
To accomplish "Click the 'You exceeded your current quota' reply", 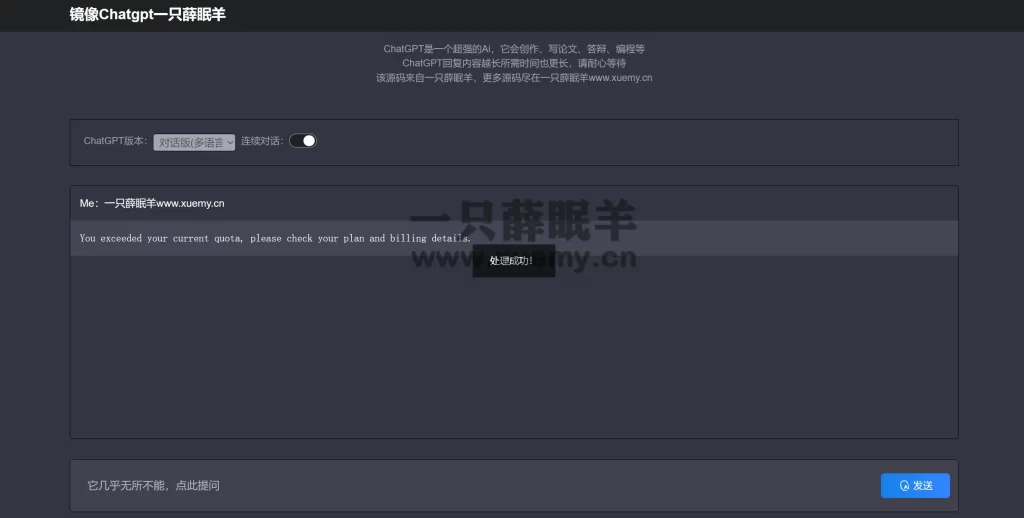I will point(275,238).
